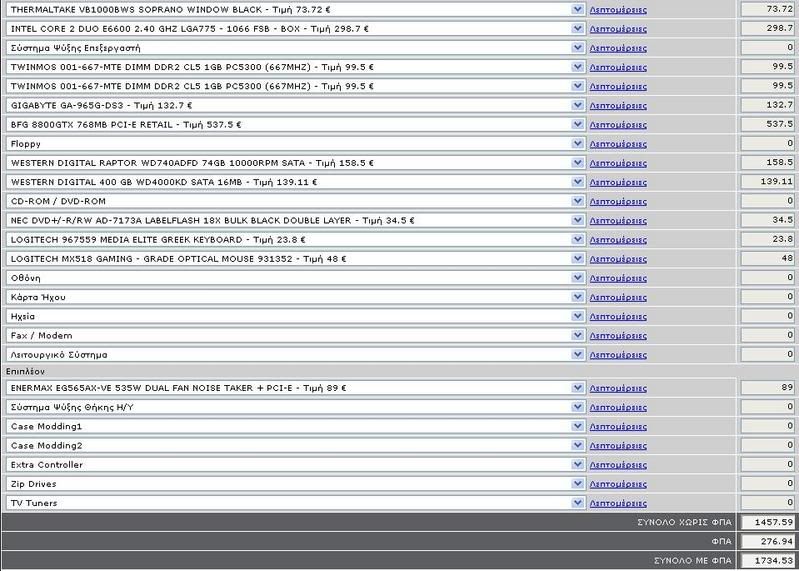
Task: Open Λεπτομέρειες link for Intel Core 2 Duo
Action: coord(618,29)
